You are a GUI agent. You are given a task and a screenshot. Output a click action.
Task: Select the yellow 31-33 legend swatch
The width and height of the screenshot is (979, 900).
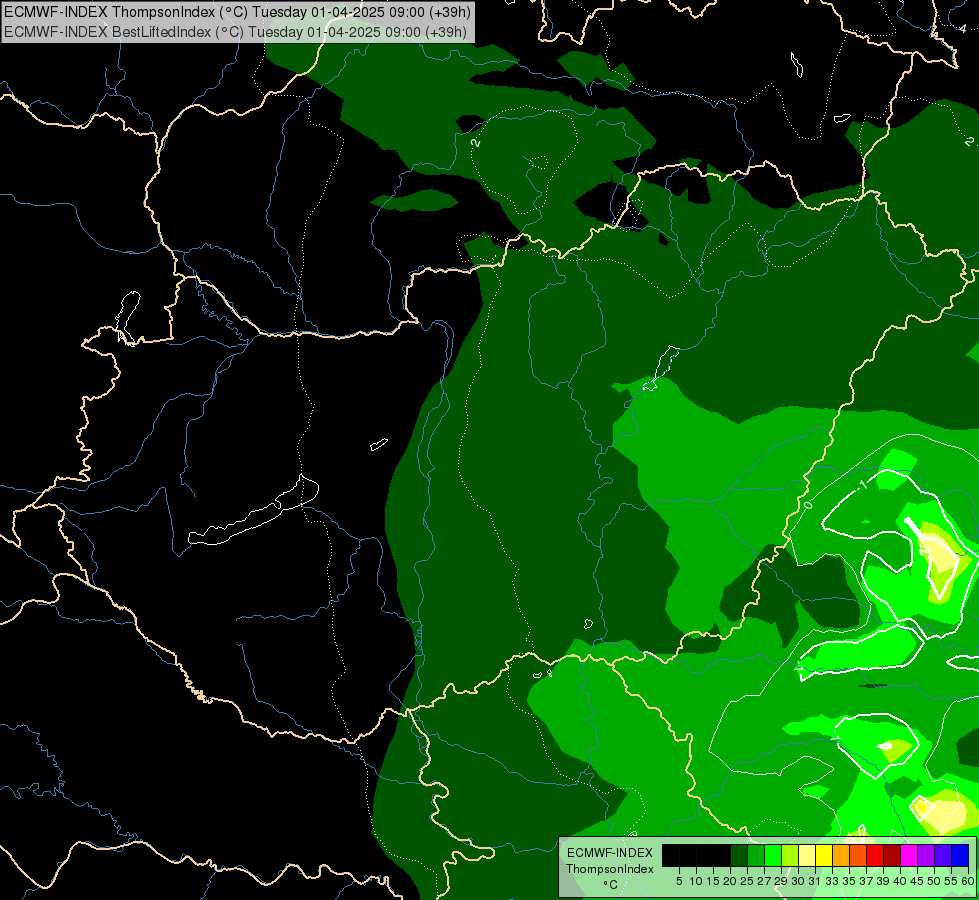click(x=824, y=856)
